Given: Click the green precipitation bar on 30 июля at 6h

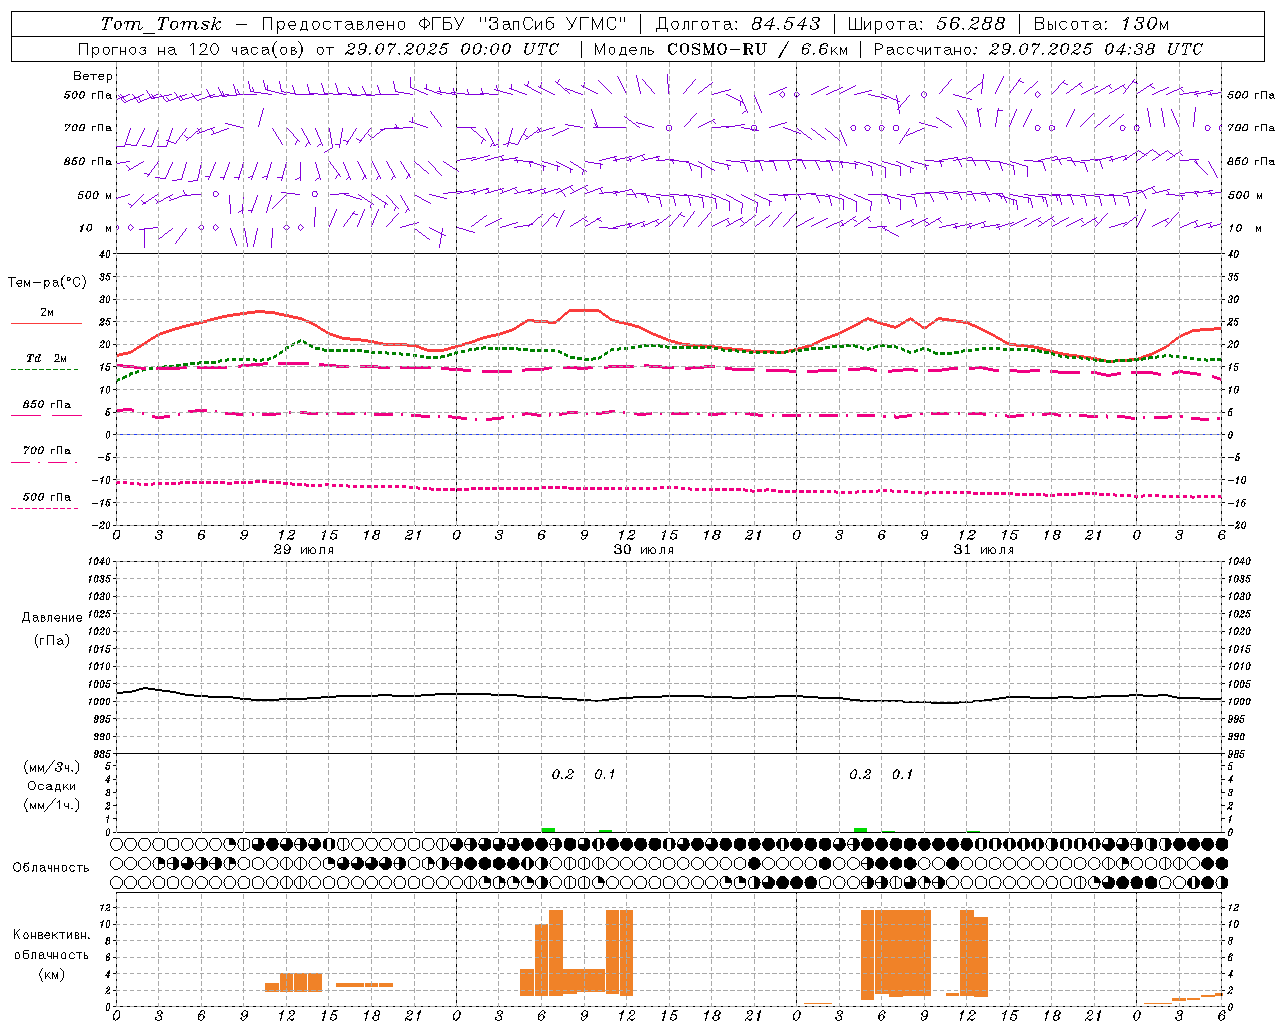Looking at the screenshot, I should coord(548,830).
